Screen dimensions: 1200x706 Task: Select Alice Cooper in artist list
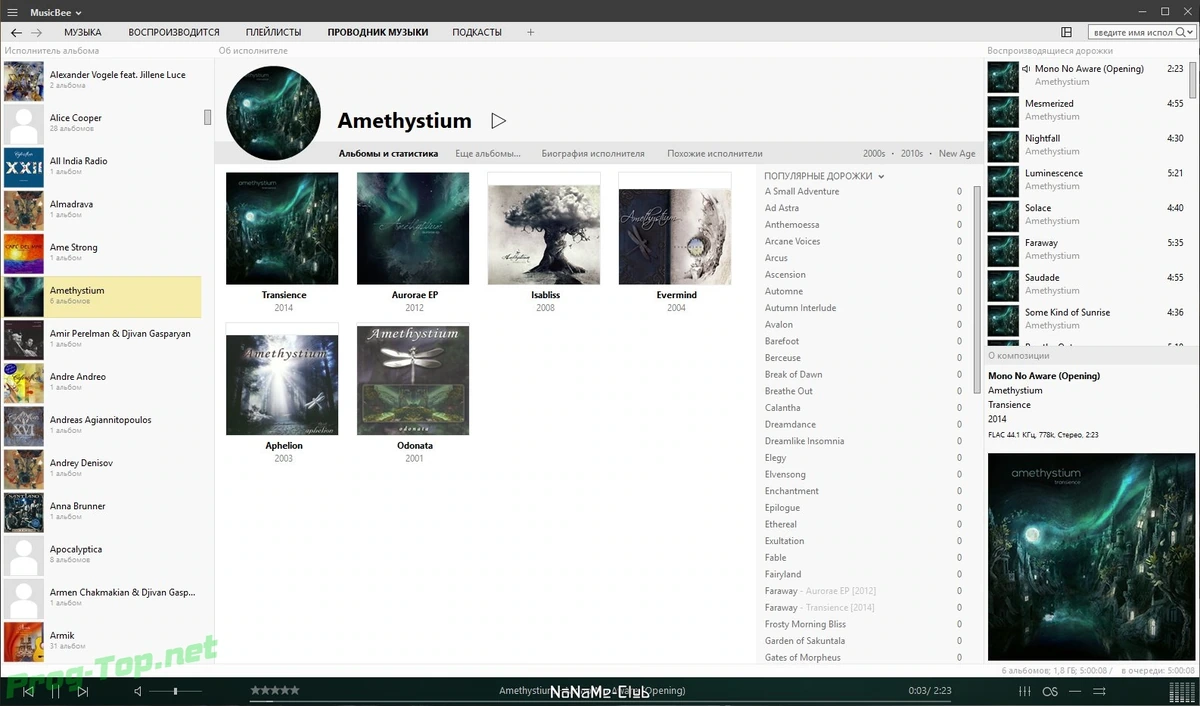(x=102, y=123)
